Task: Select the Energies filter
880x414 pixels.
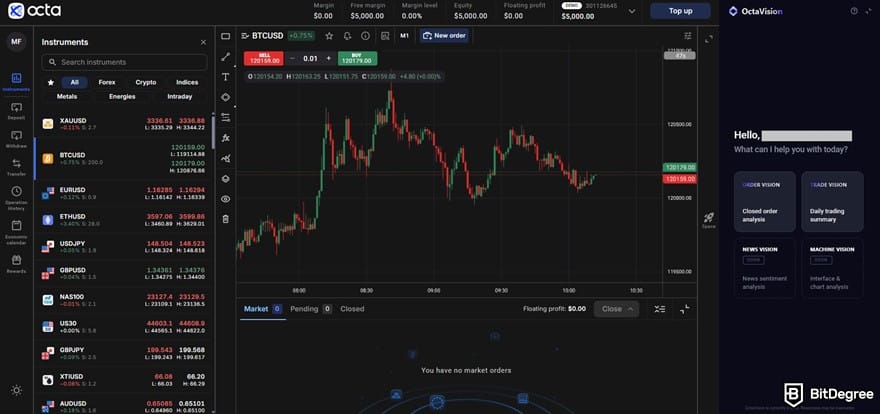Action: [122, 96]
